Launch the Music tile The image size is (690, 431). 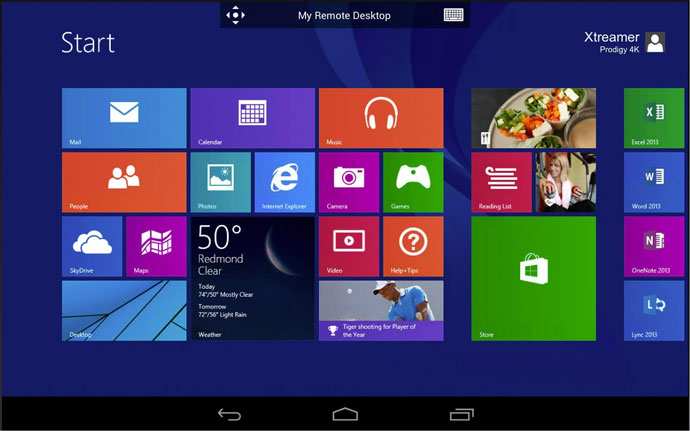tap(381, 118)
